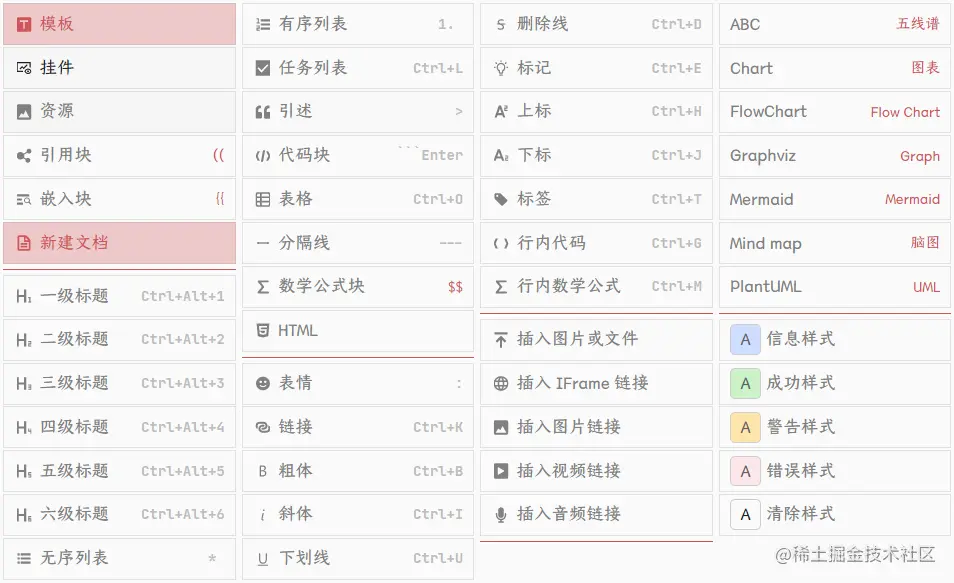Select the 代码块 code block tool

pyautogui.click(x=357, y=155)
